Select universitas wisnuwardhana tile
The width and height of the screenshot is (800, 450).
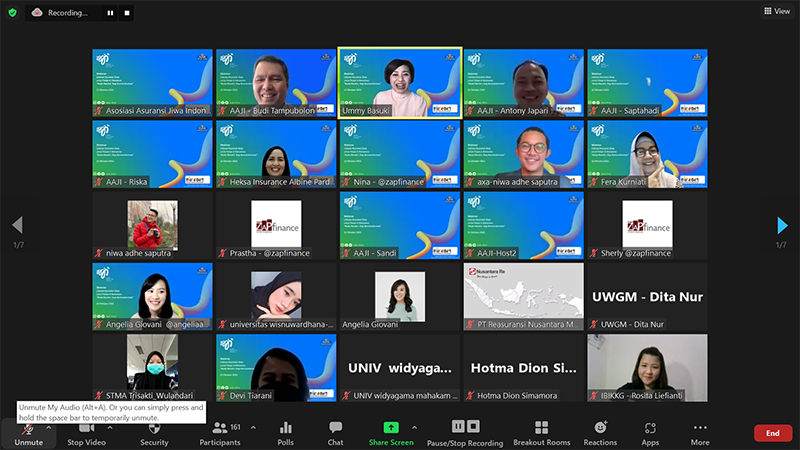coord(276,296)
